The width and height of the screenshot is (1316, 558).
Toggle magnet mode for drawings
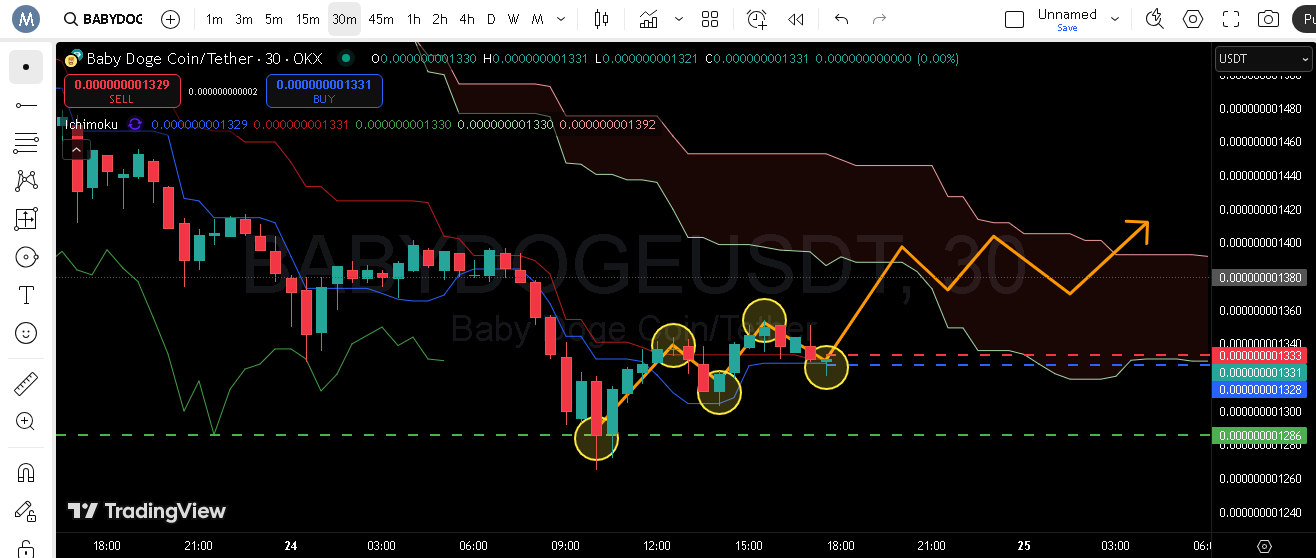[x=26, y=473]
